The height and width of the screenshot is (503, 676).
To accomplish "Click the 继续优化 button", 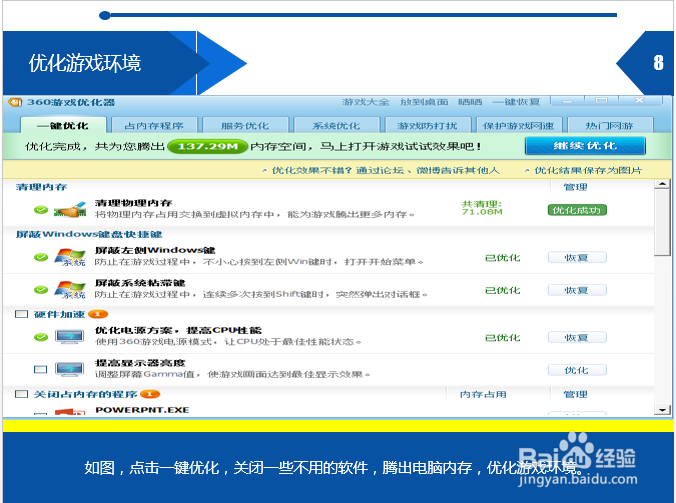I will point(585,146).
